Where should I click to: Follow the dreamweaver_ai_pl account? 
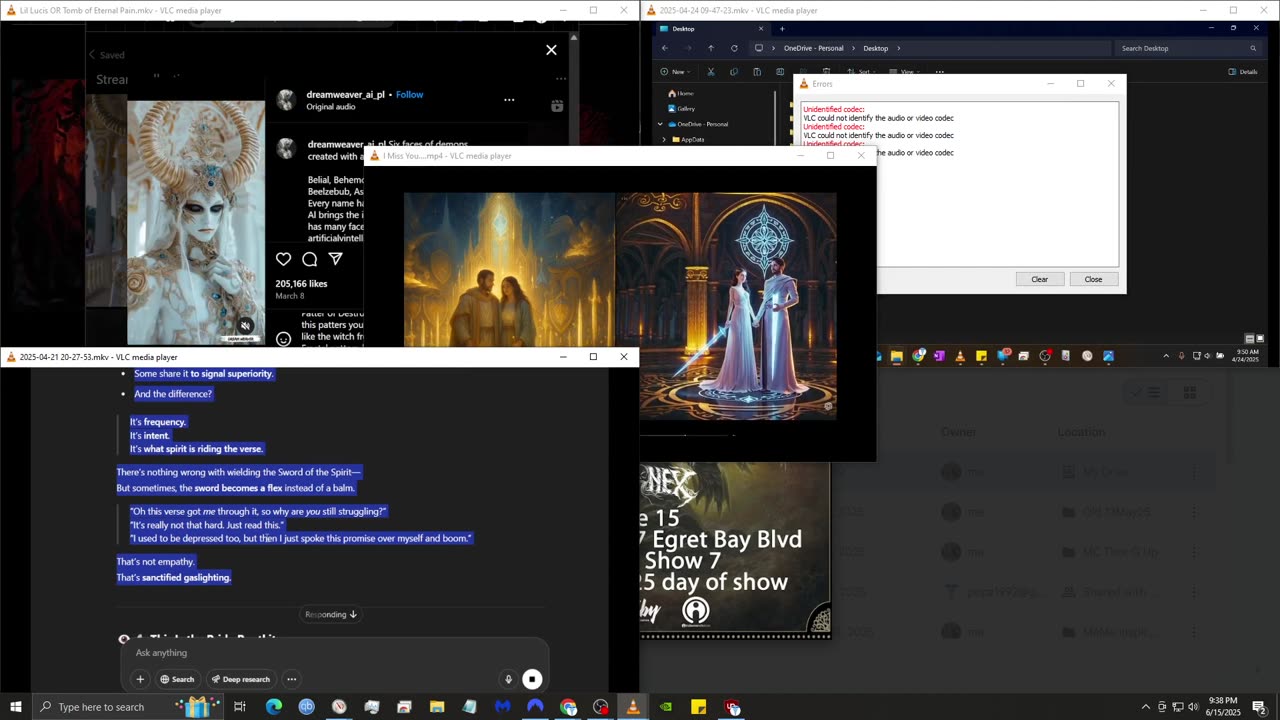click(410, 94)
